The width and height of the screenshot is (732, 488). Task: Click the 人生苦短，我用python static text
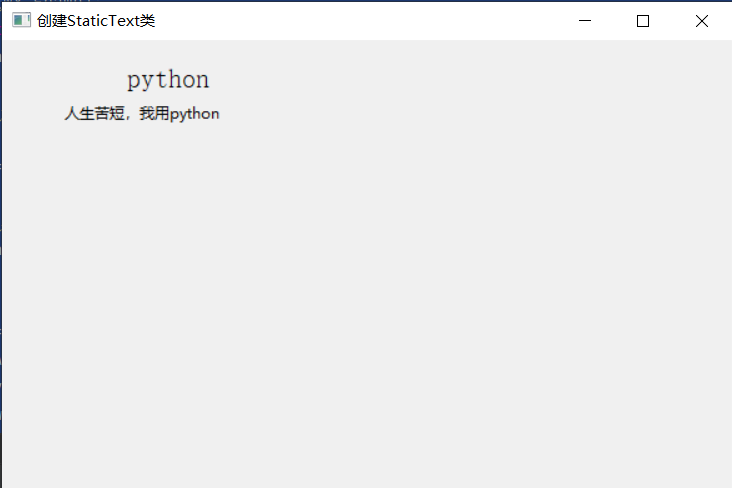click(142, 113)
